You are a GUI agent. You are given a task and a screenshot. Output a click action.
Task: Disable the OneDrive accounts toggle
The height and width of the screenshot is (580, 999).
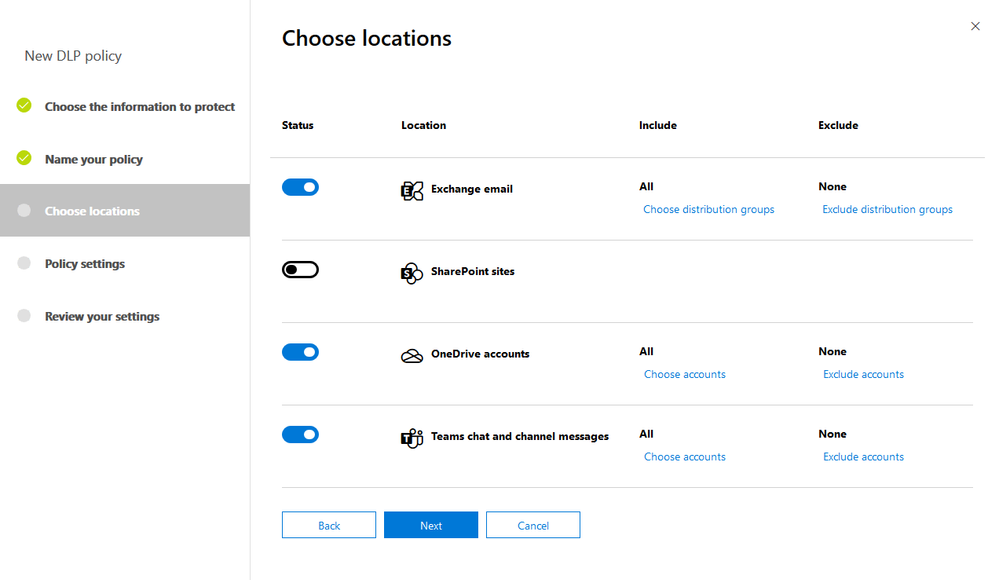[300, 352]
